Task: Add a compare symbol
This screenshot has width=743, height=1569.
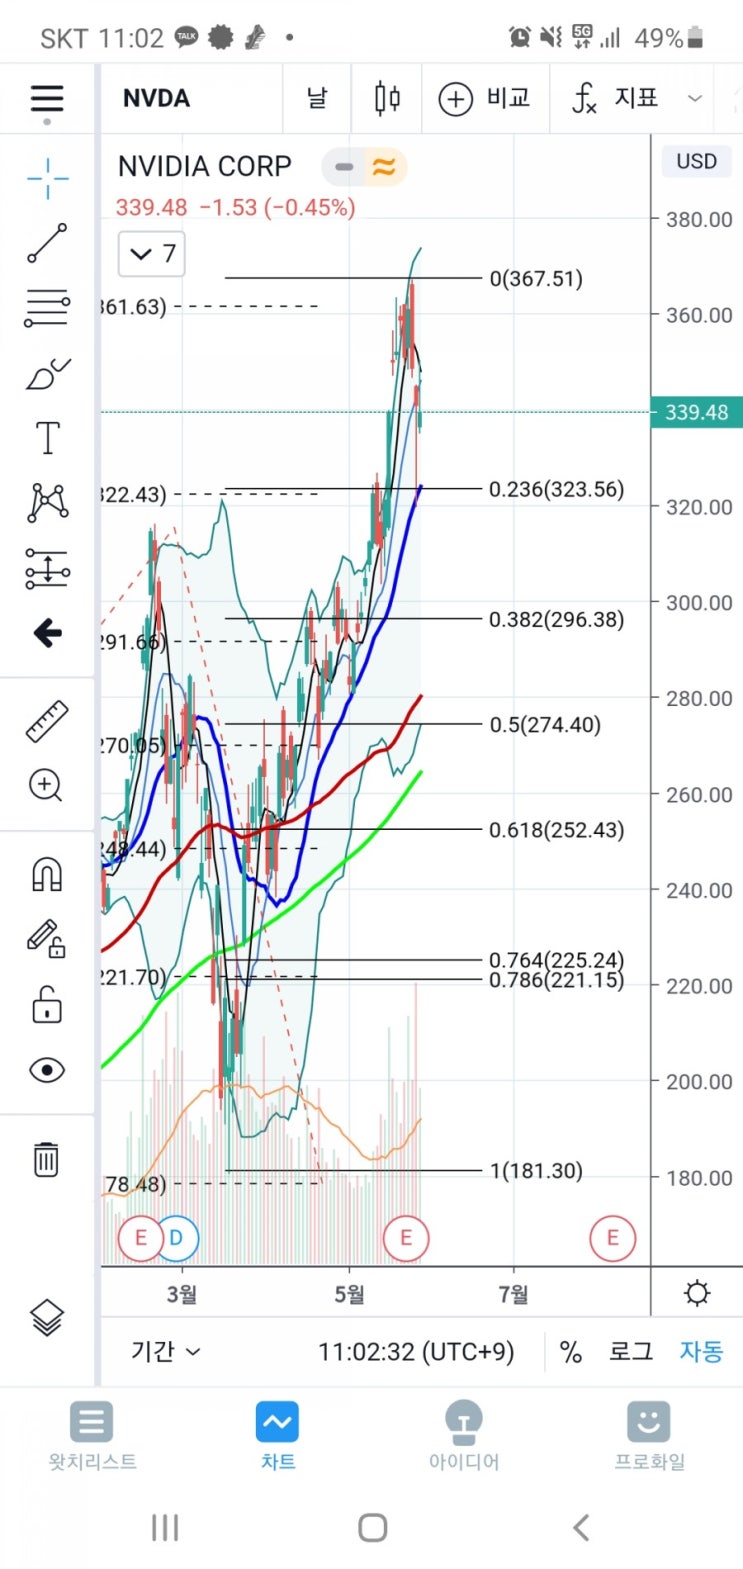Action: (485, 98)
